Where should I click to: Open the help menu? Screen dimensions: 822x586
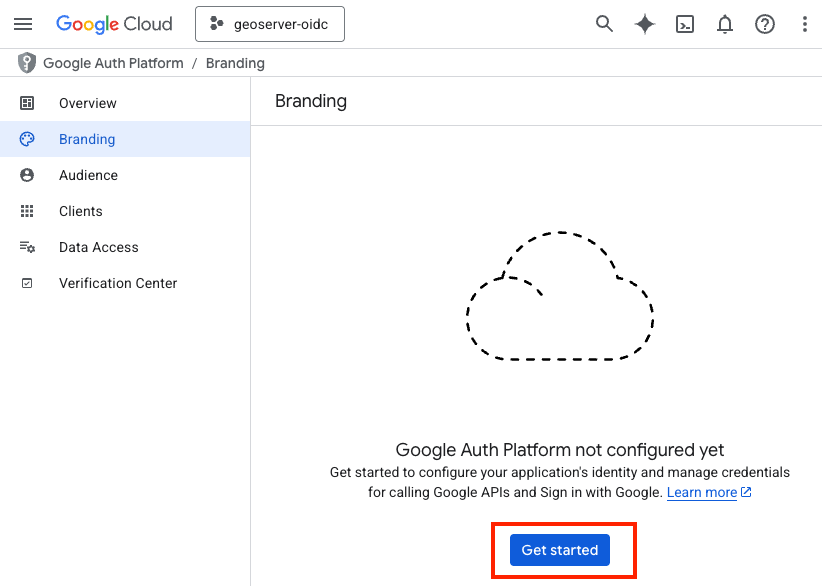coord(765,23)
